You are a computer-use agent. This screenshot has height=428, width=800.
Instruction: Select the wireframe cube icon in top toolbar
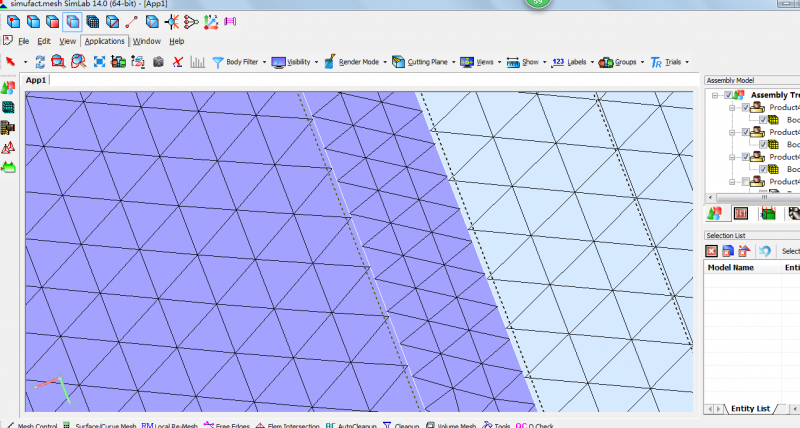pos(72,21)
